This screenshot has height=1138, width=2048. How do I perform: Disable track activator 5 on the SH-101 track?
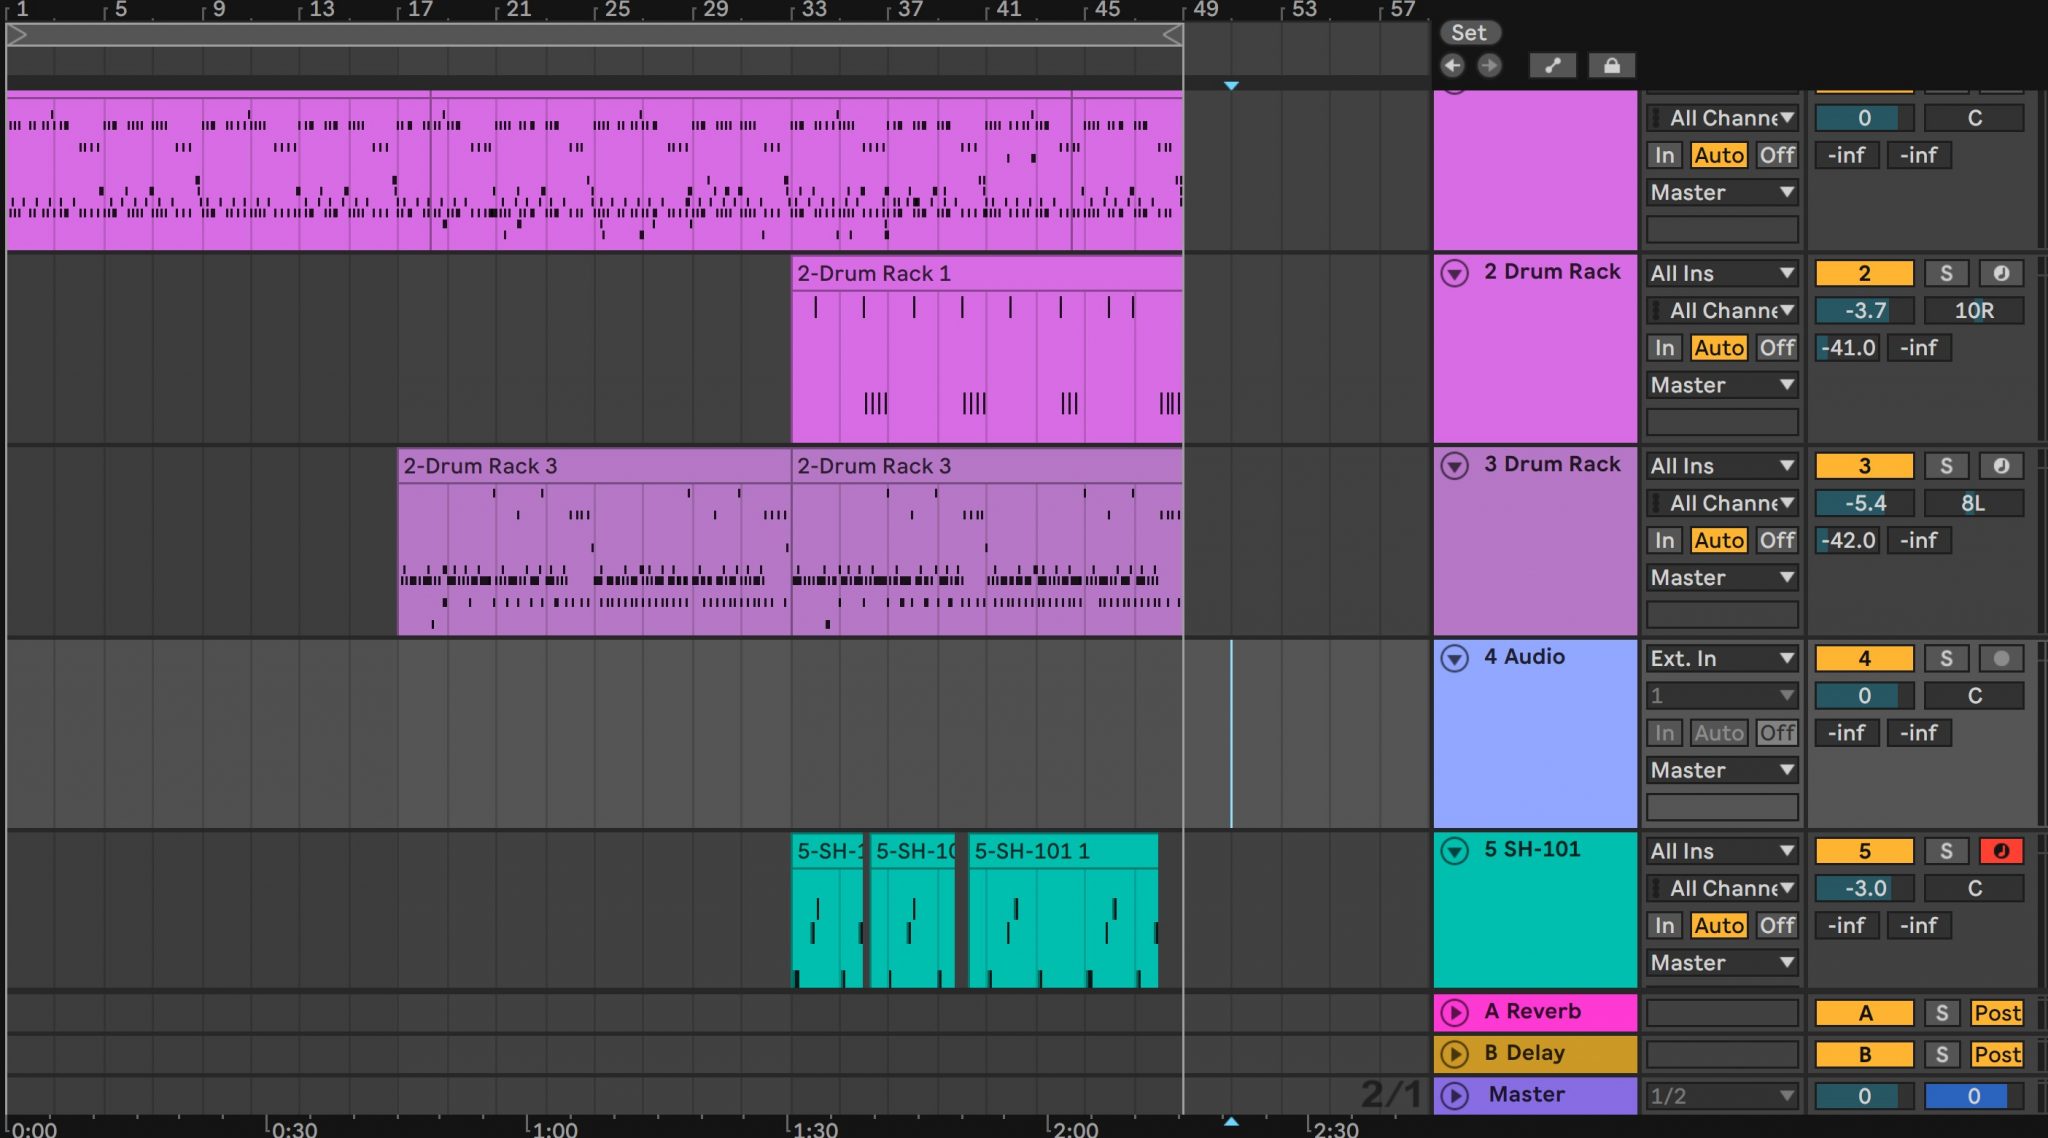tap(1864, 850)
